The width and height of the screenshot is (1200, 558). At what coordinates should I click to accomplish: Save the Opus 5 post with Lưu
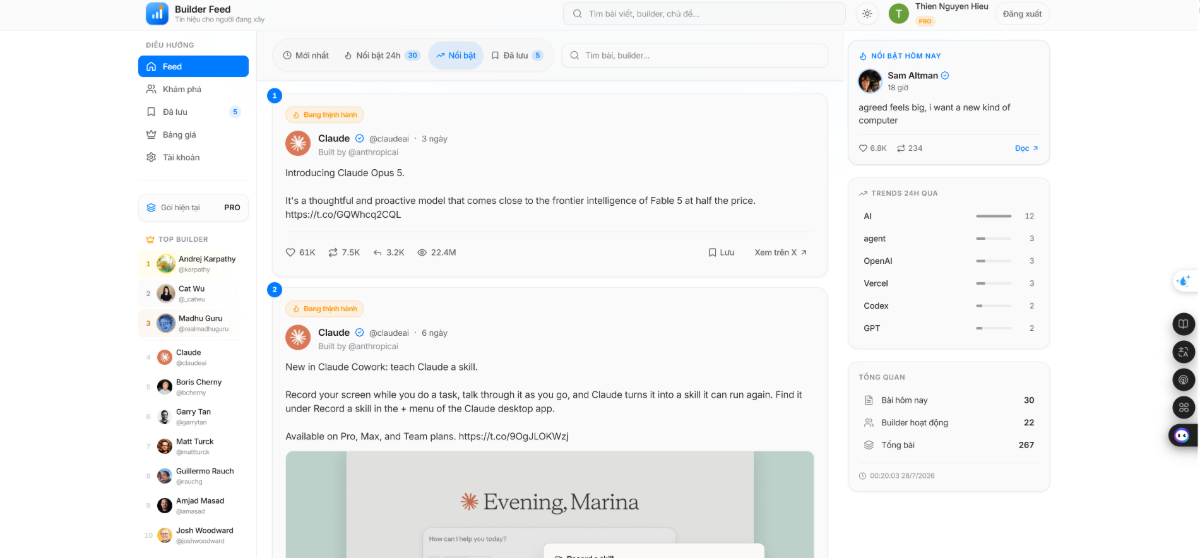click(721, 252)
